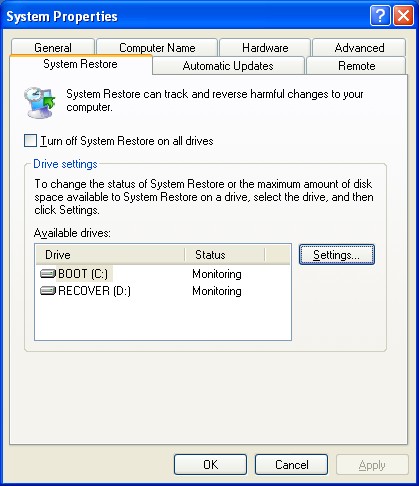
Task: Turn off System Restore on all drives
Action: coord(30,141)
